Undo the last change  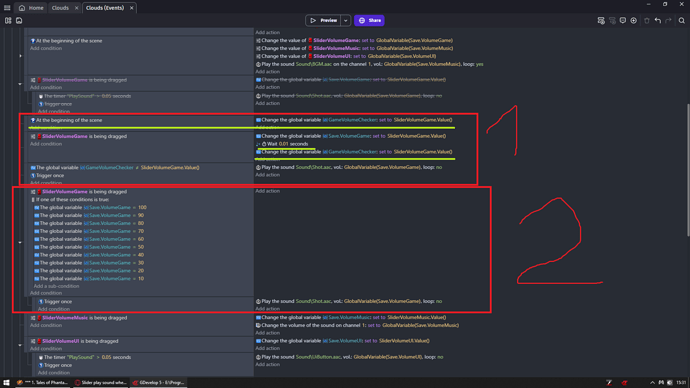[657, 21]
